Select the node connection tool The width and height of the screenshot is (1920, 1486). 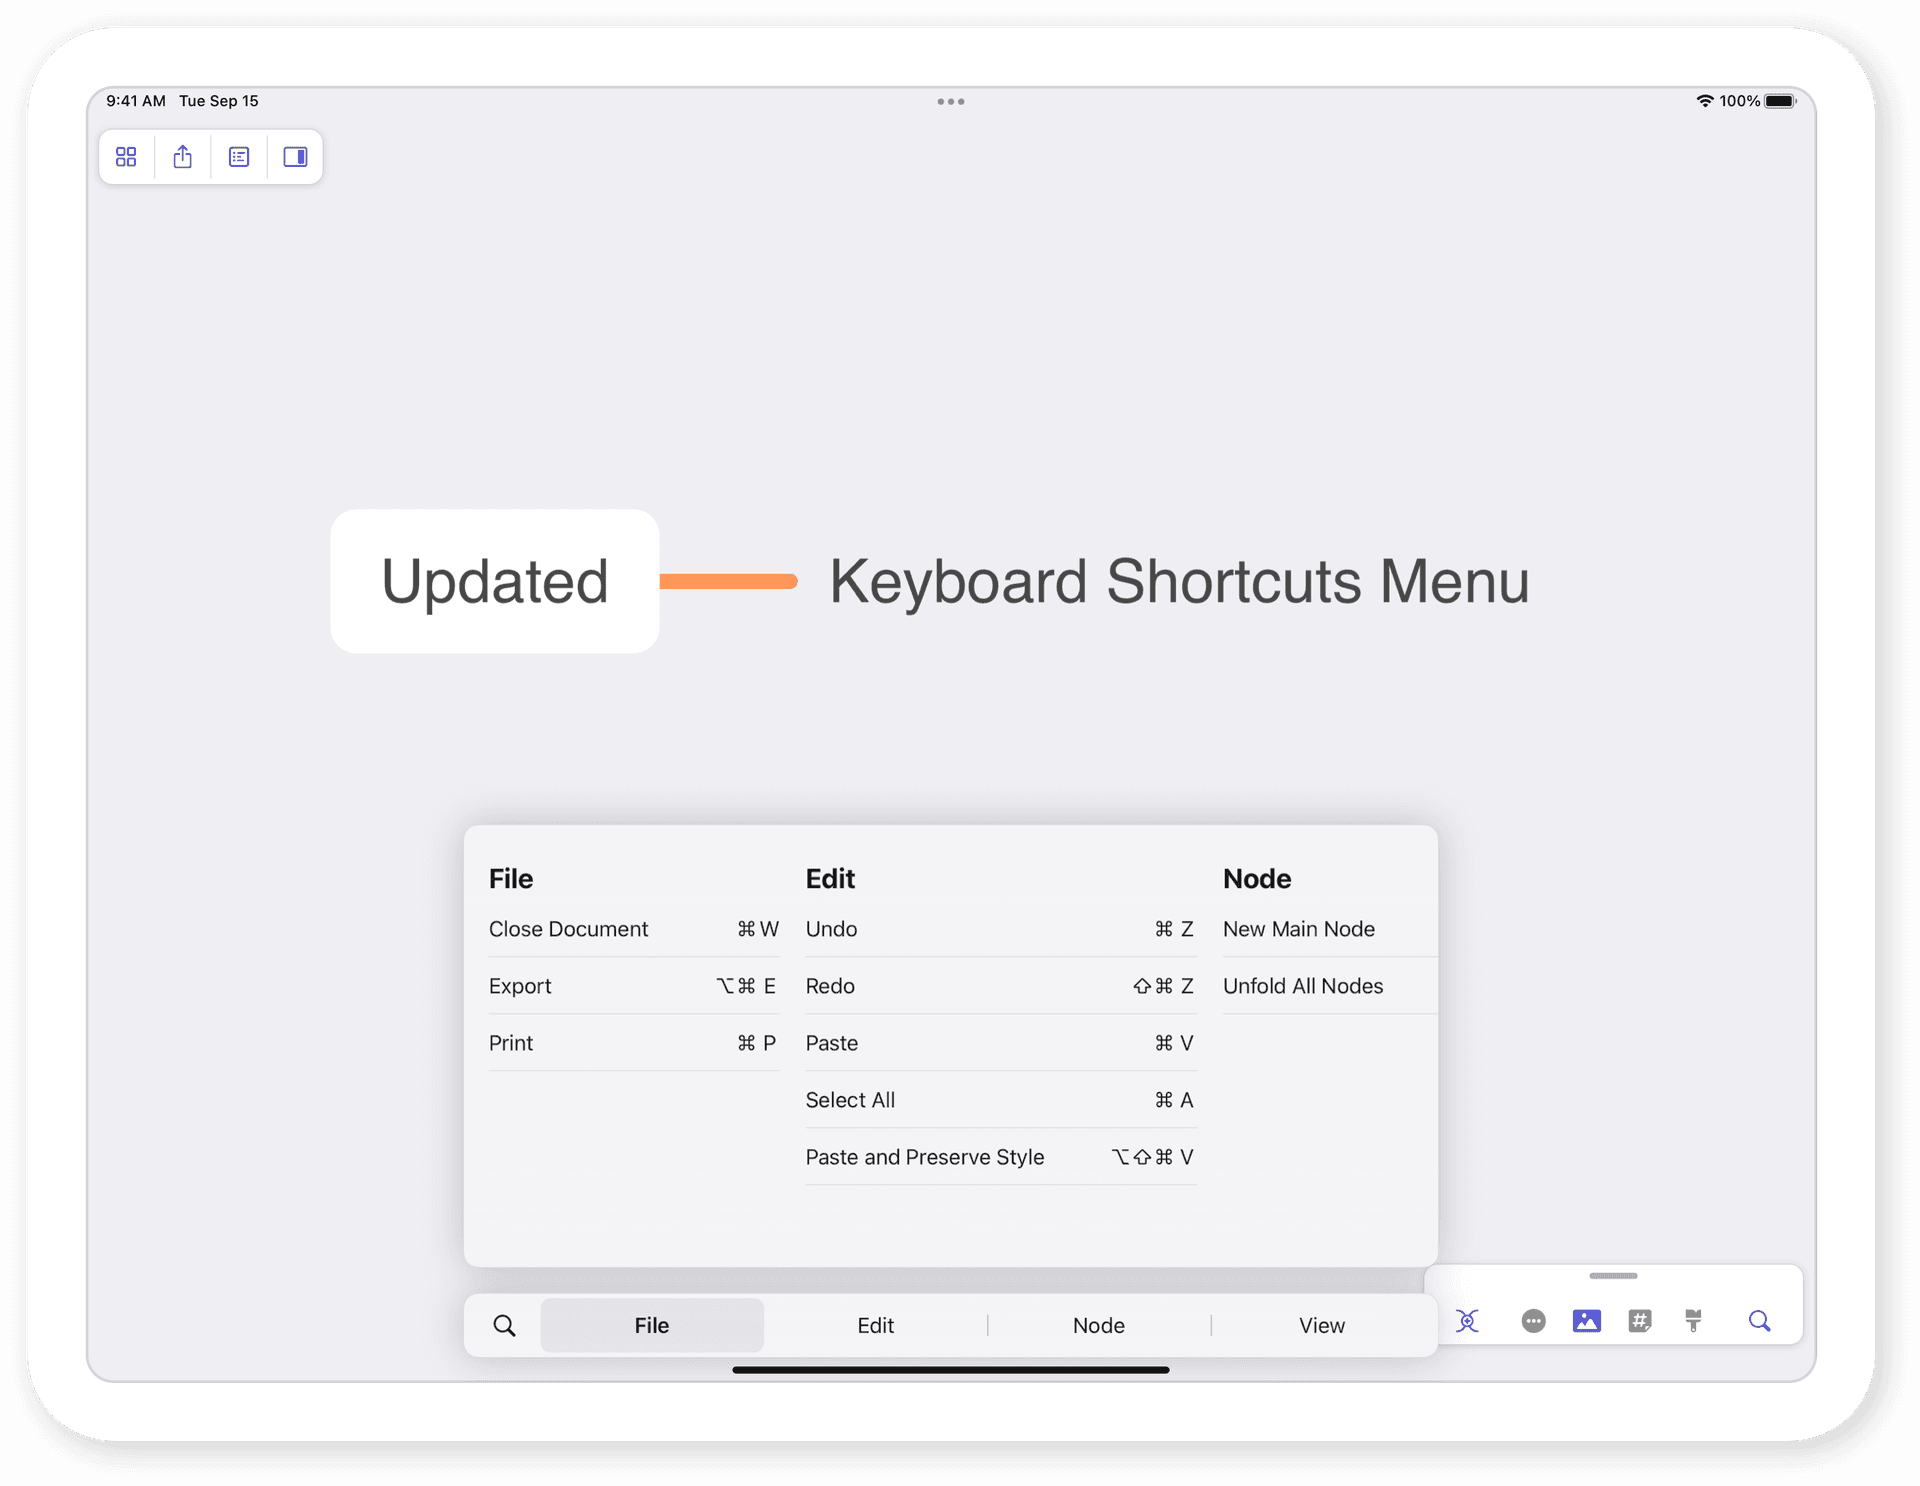pos(1467,1320)
